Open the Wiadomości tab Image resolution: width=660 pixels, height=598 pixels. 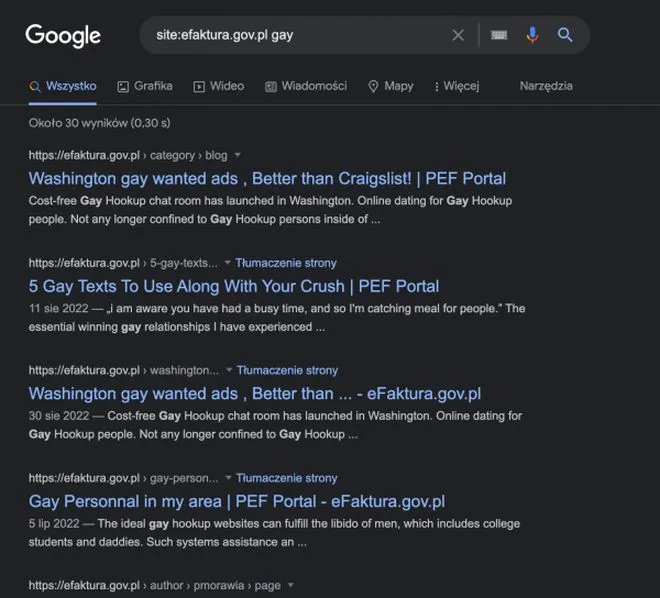pyautogui.click(x=306, y=86)
